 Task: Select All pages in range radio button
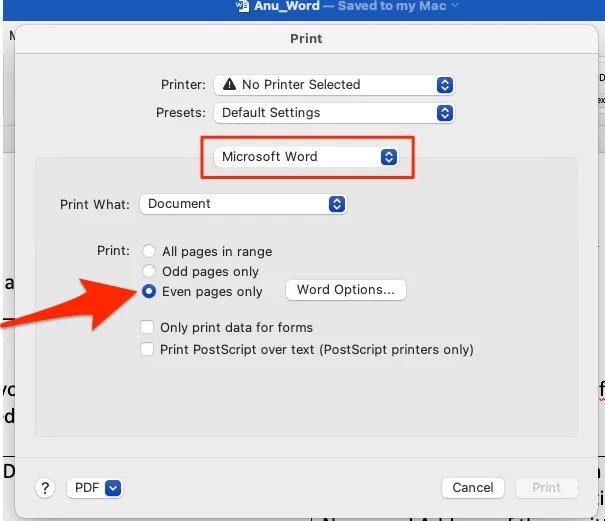[149, 251]
